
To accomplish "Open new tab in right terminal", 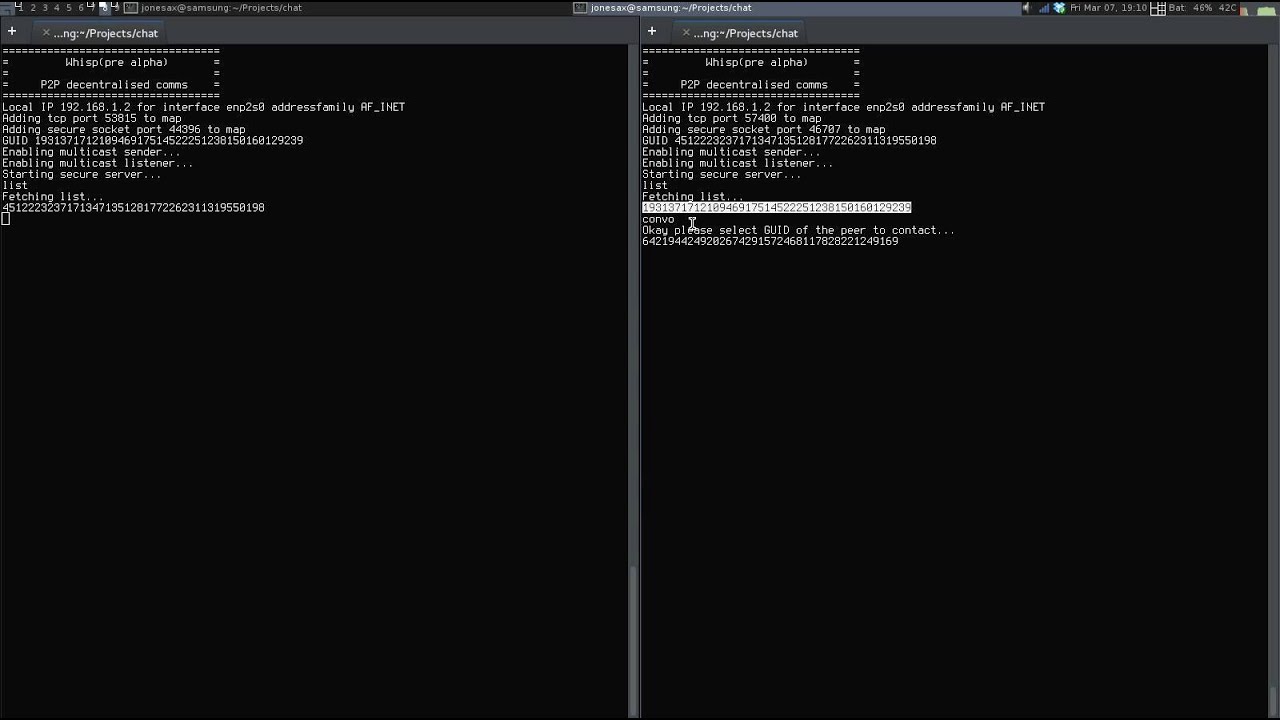I will [x=652, y=32].
